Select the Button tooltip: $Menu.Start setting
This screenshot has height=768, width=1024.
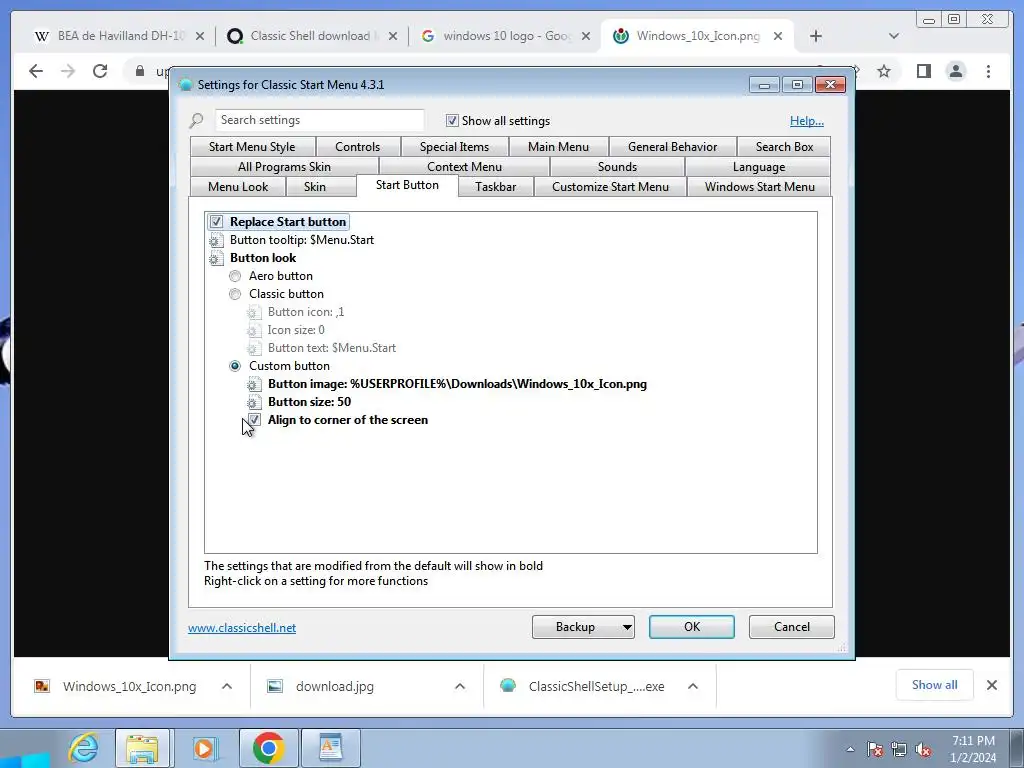tap(302, 240)
